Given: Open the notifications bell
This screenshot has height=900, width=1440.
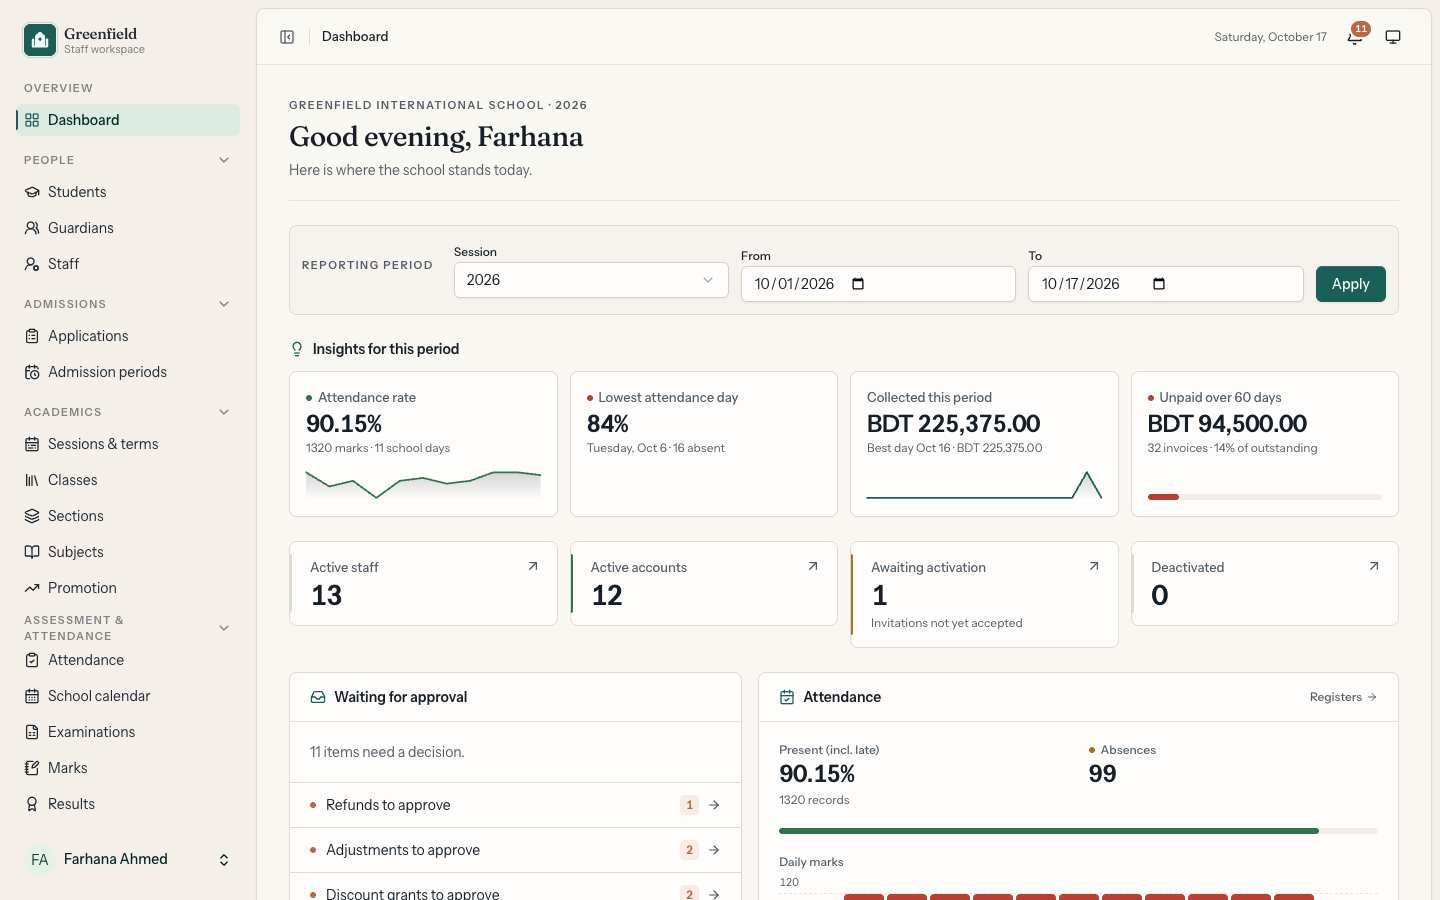Looking at the screenshot, I should click(1355, 37).
